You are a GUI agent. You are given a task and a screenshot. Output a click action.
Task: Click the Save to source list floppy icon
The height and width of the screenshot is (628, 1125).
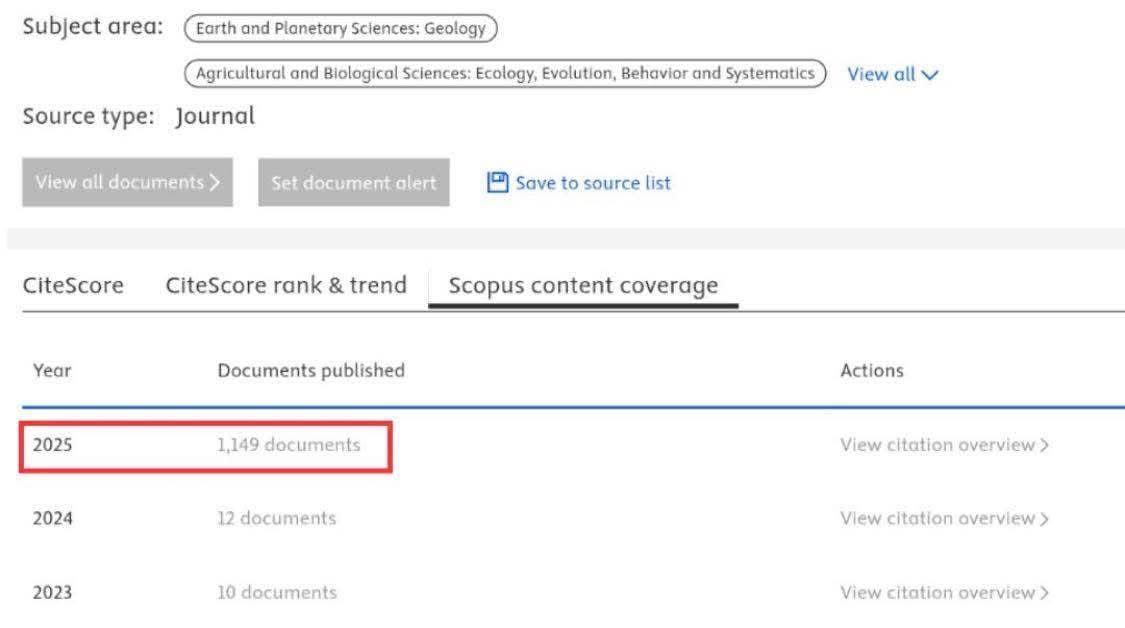(498, 182)
